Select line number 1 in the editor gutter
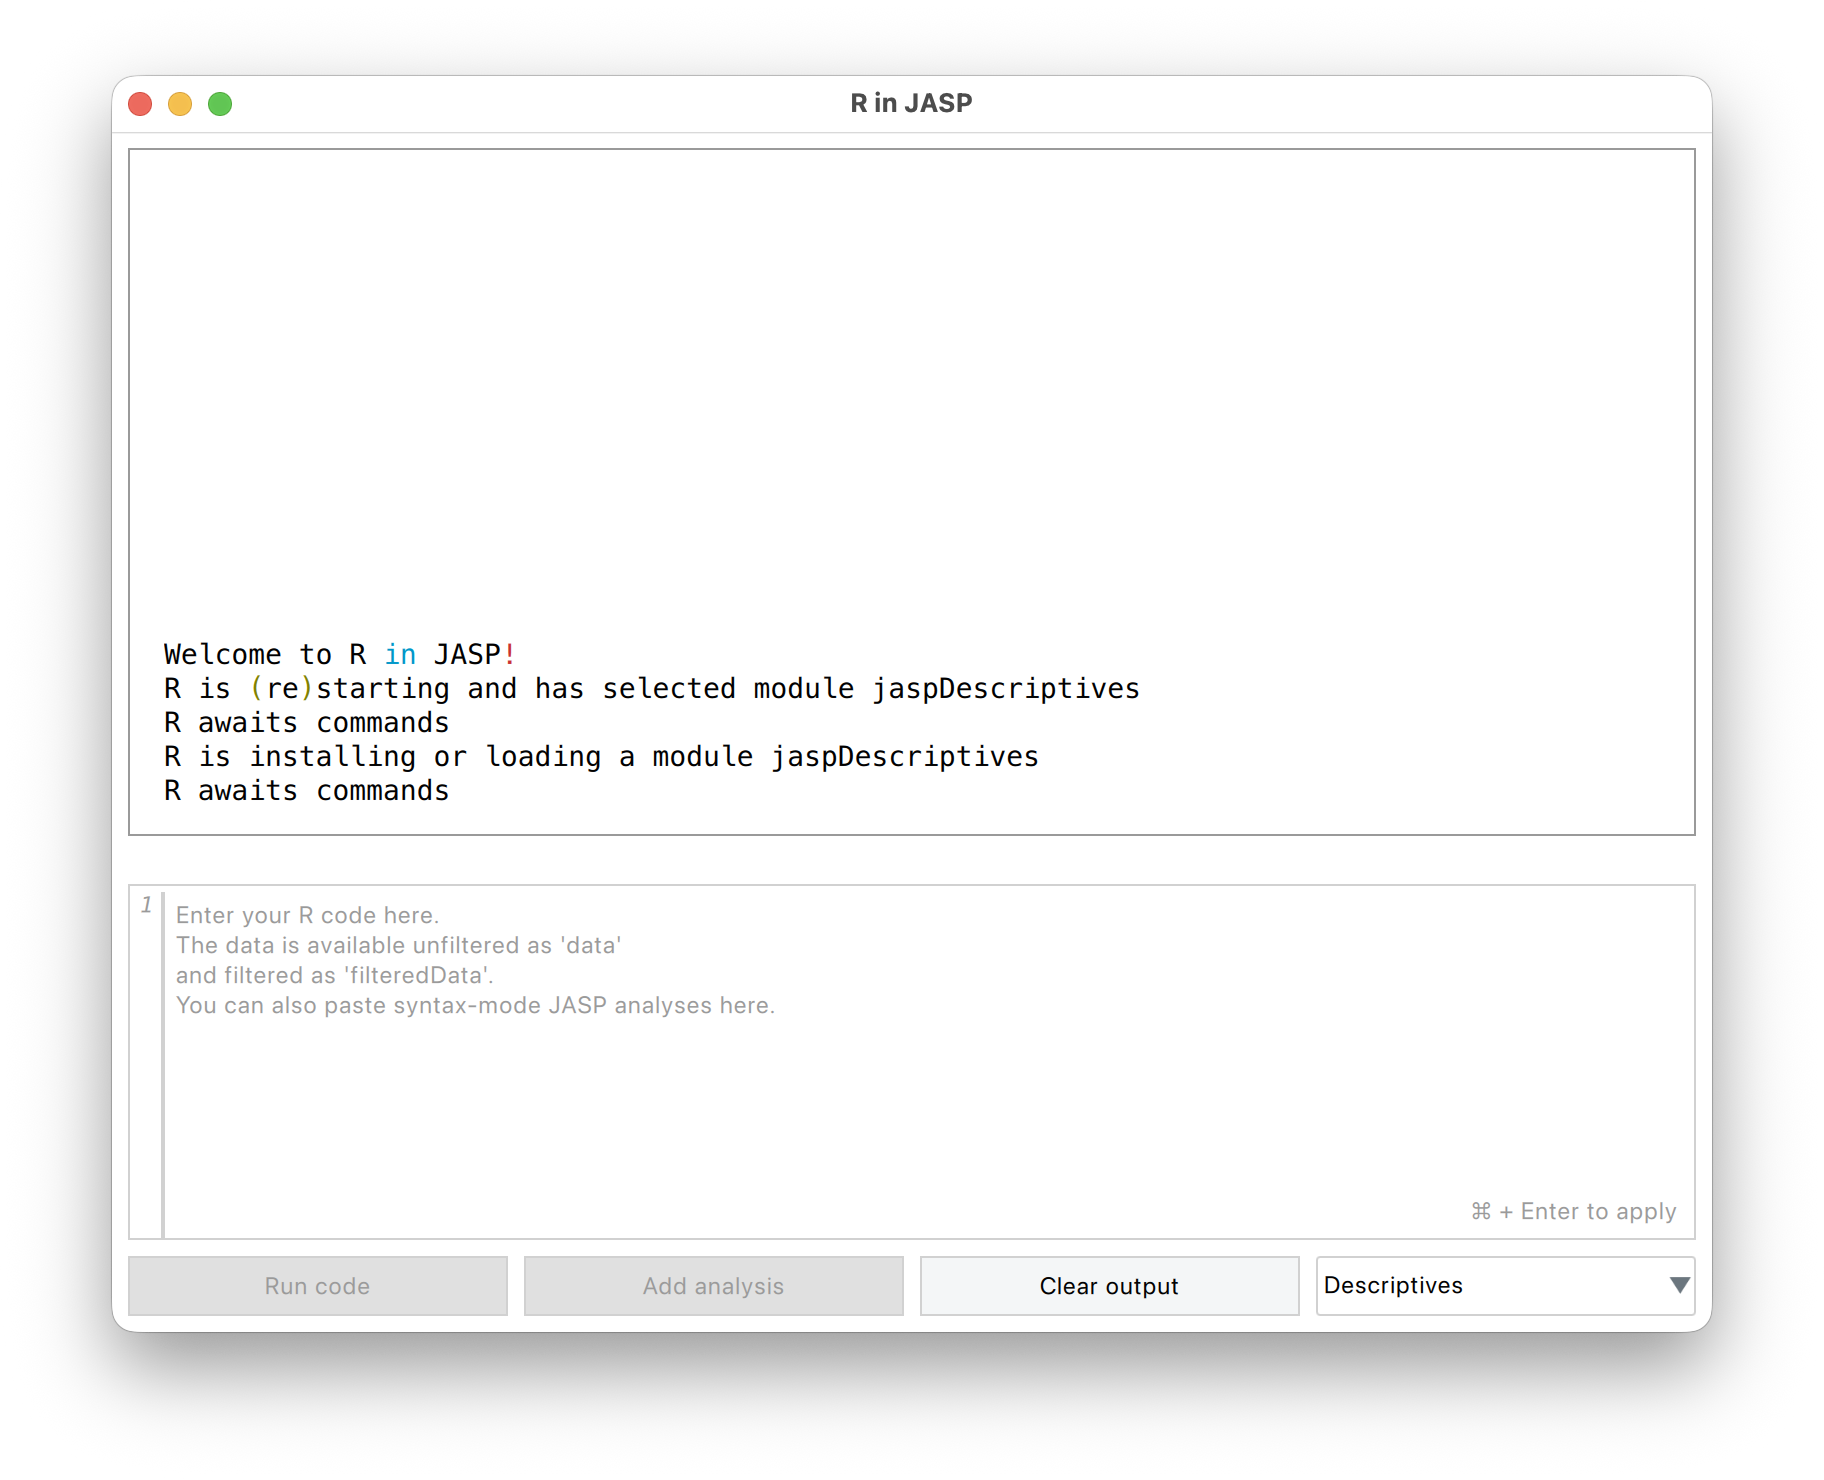The width and height of the screenshot is (1824, 1480). (146, 905)
